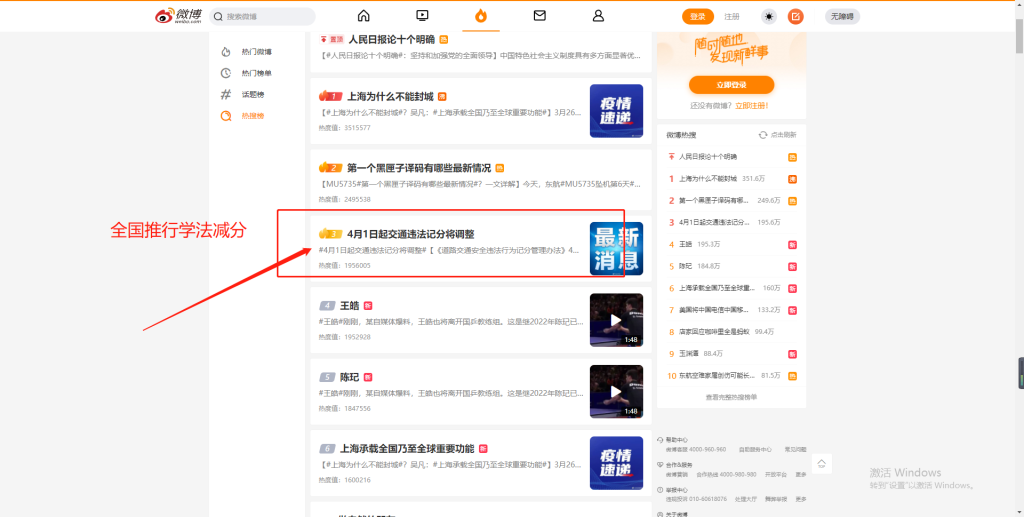Toggle the light/dark theme sun button

(769, 16)
